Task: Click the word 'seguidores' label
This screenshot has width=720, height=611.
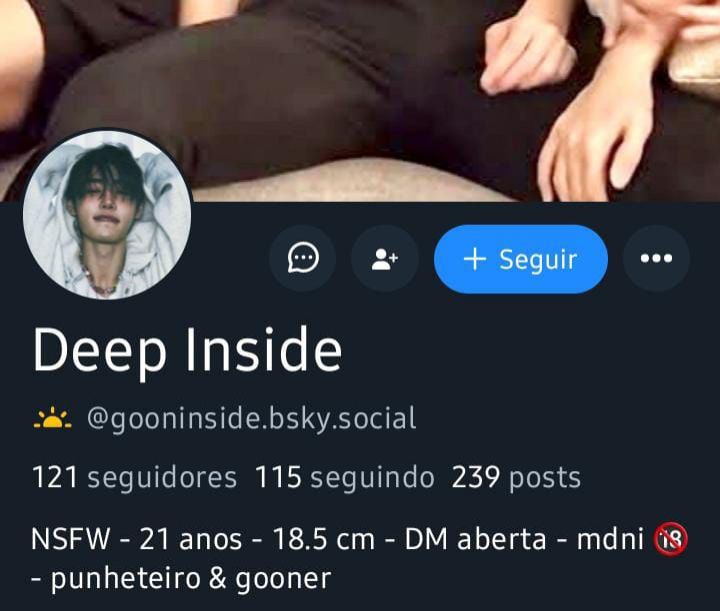Action: (x=162, y=478)
